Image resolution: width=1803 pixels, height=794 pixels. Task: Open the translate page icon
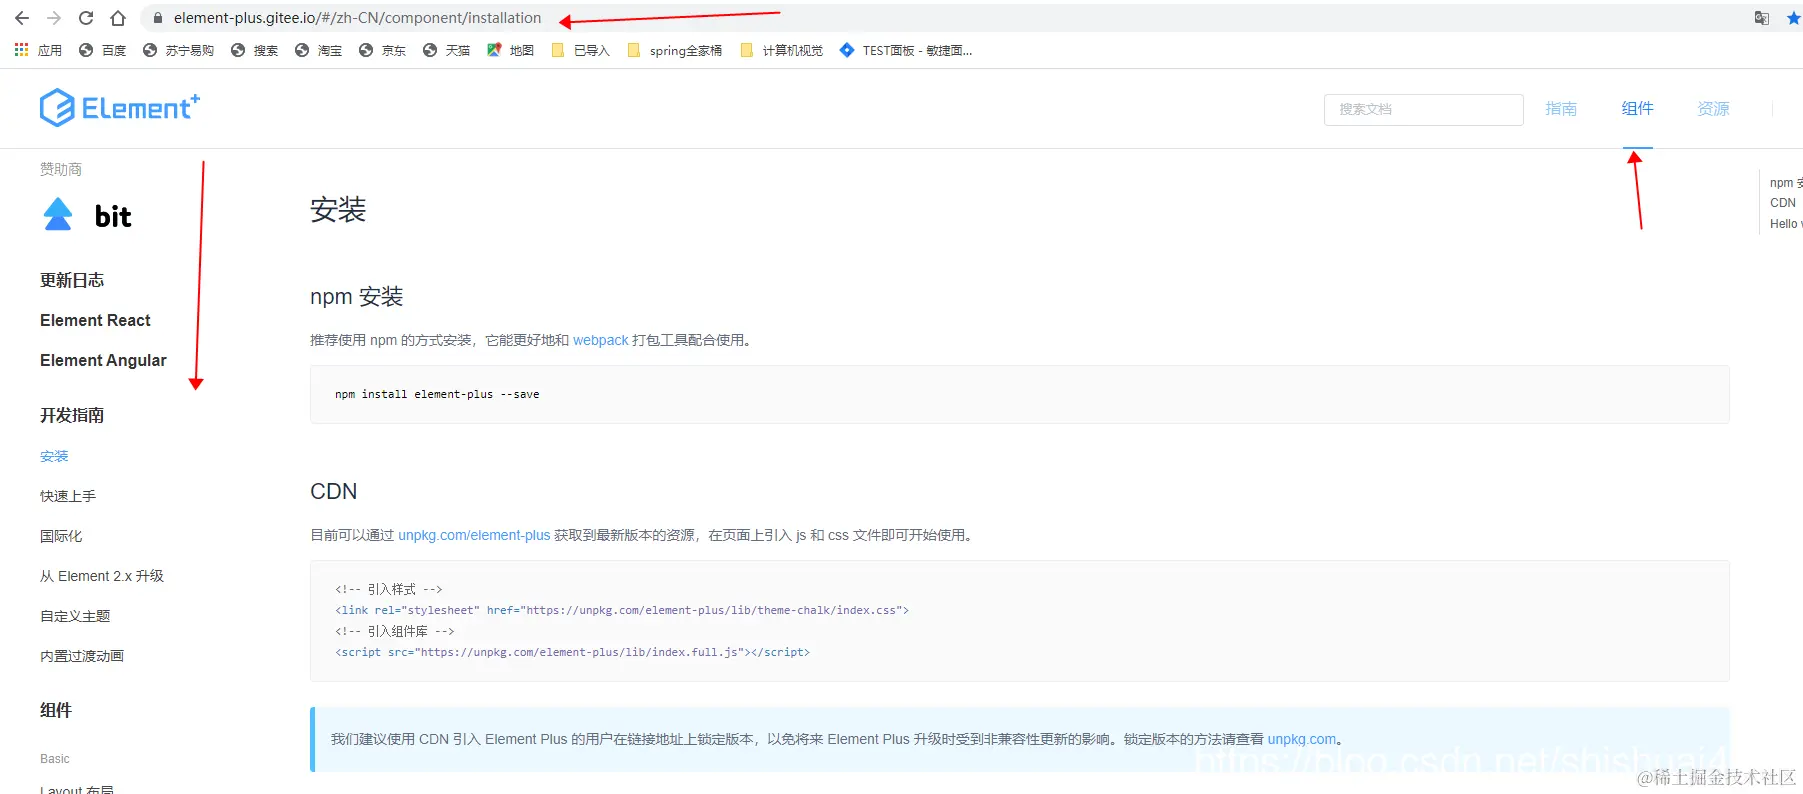(1762, 18)
